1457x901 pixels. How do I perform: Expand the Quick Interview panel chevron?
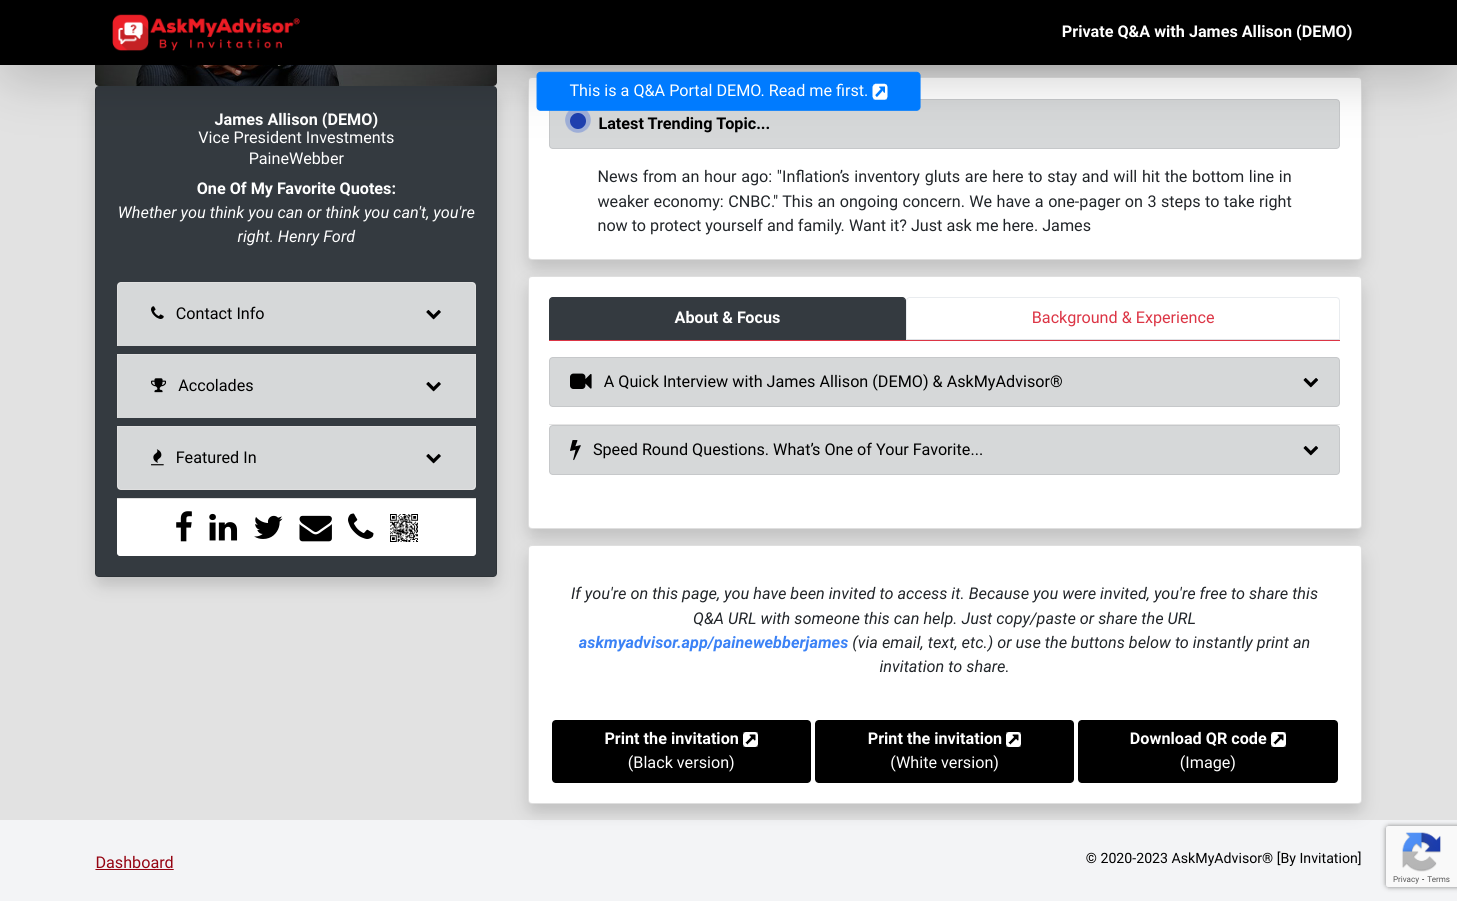[1310, 382]
